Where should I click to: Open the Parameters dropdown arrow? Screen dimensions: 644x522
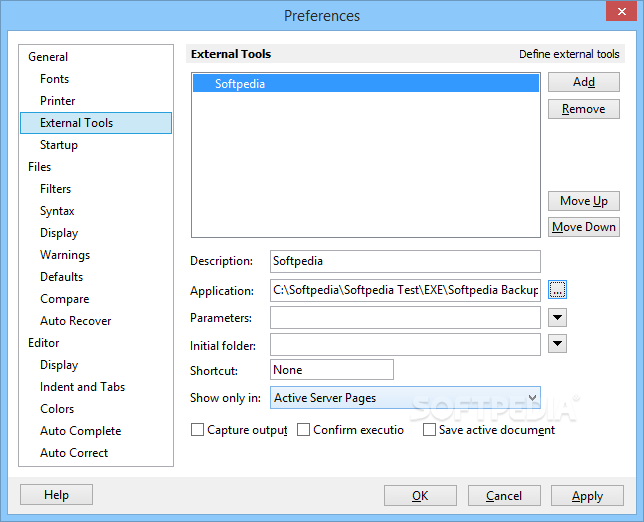[x=557, y=317]
